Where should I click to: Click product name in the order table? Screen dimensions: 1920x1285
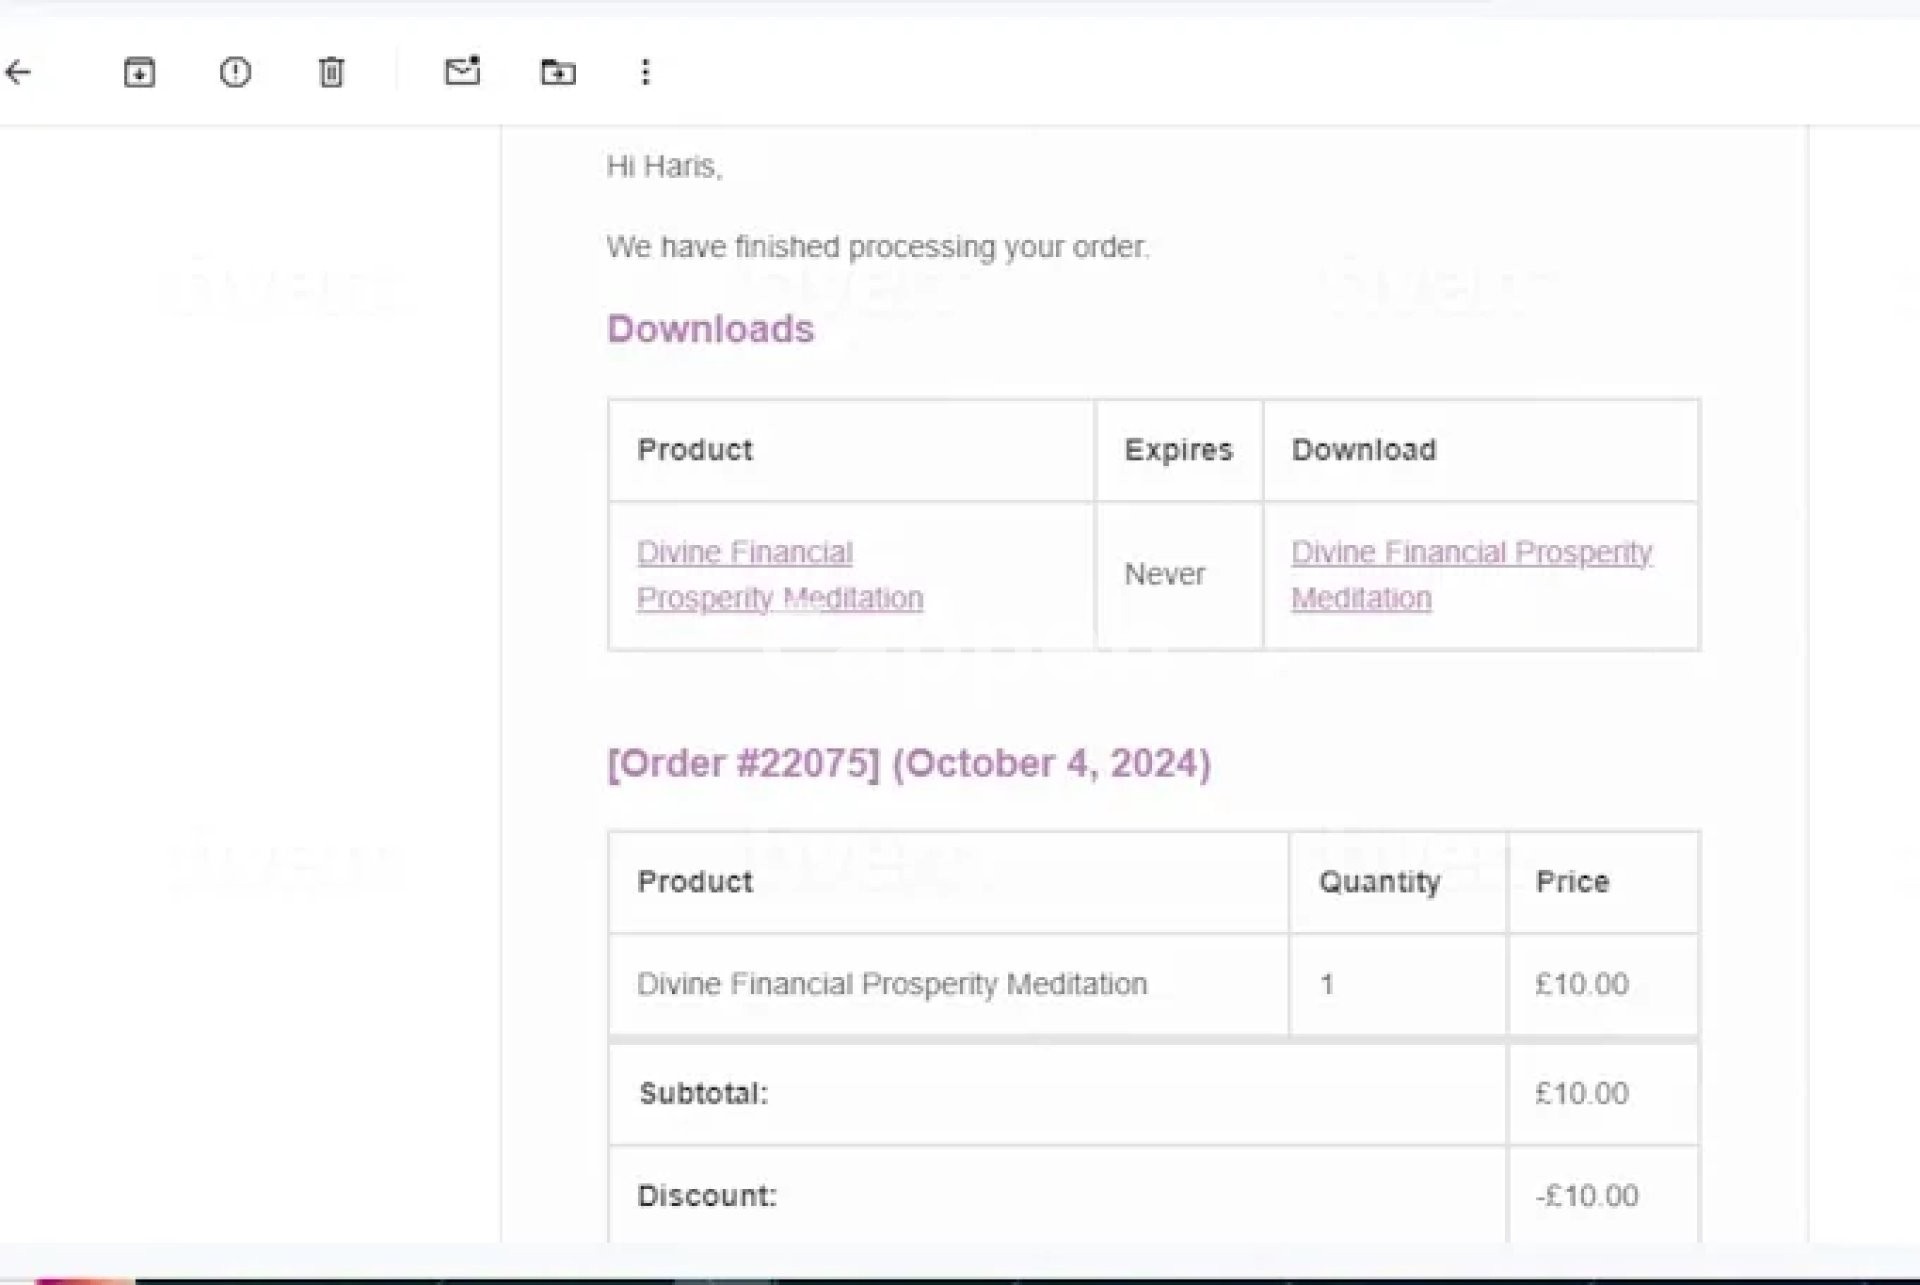coord(891,984)
